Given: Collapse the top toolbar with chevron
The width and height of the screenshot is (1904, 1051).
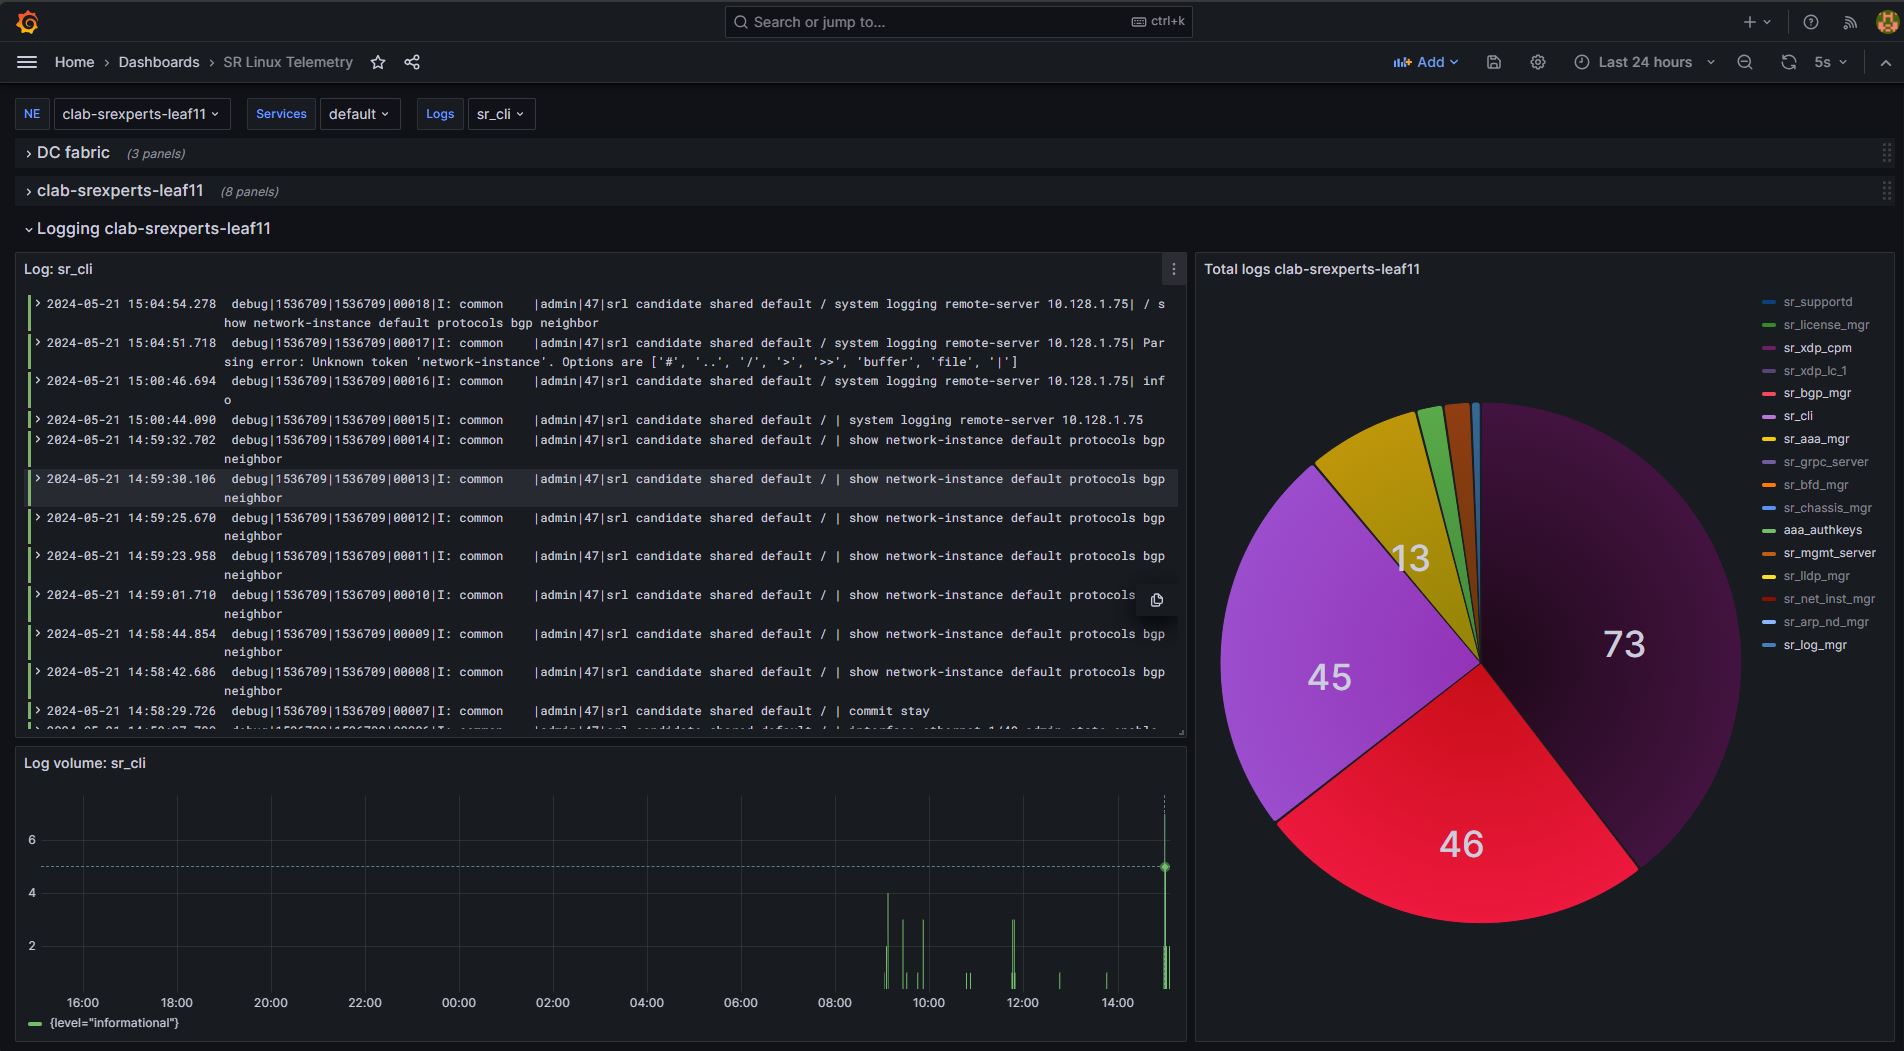Looking at the screenshot, I should click(1885, 62).
